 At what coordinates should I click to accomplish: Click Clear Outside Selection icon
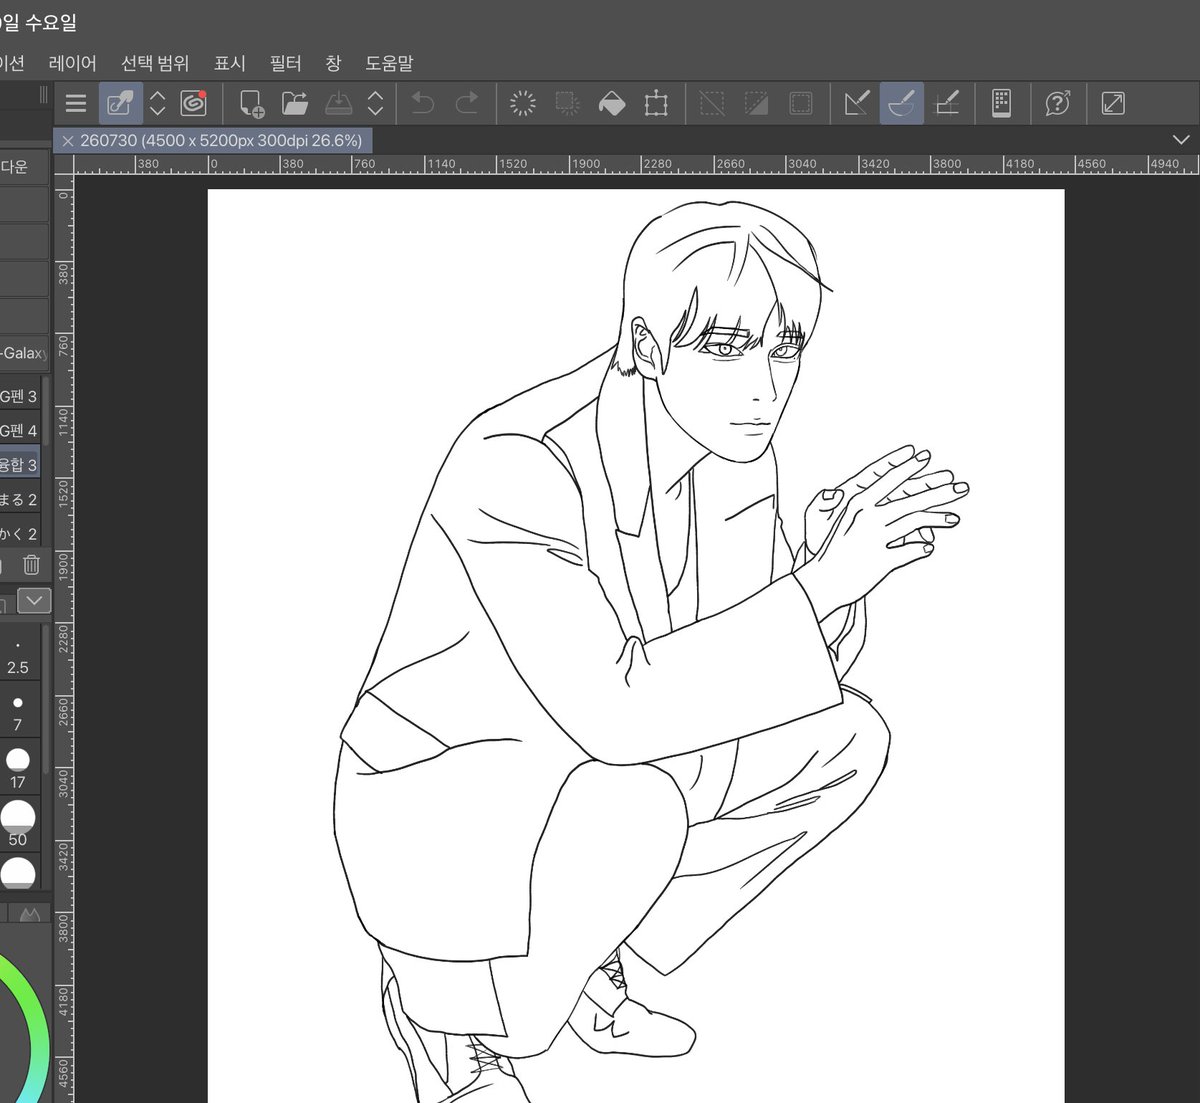pyautogui.click(x=567, y=103)
